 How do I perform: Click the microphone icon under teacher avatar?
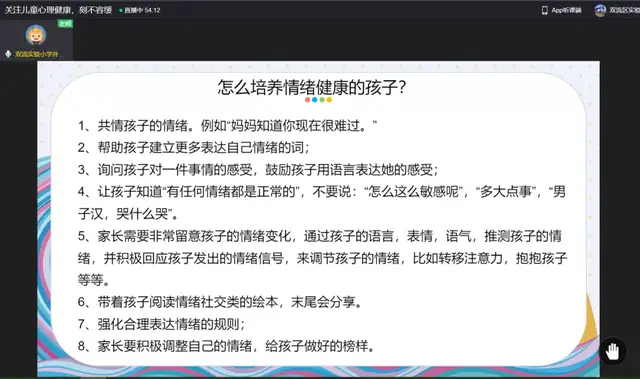8,54
